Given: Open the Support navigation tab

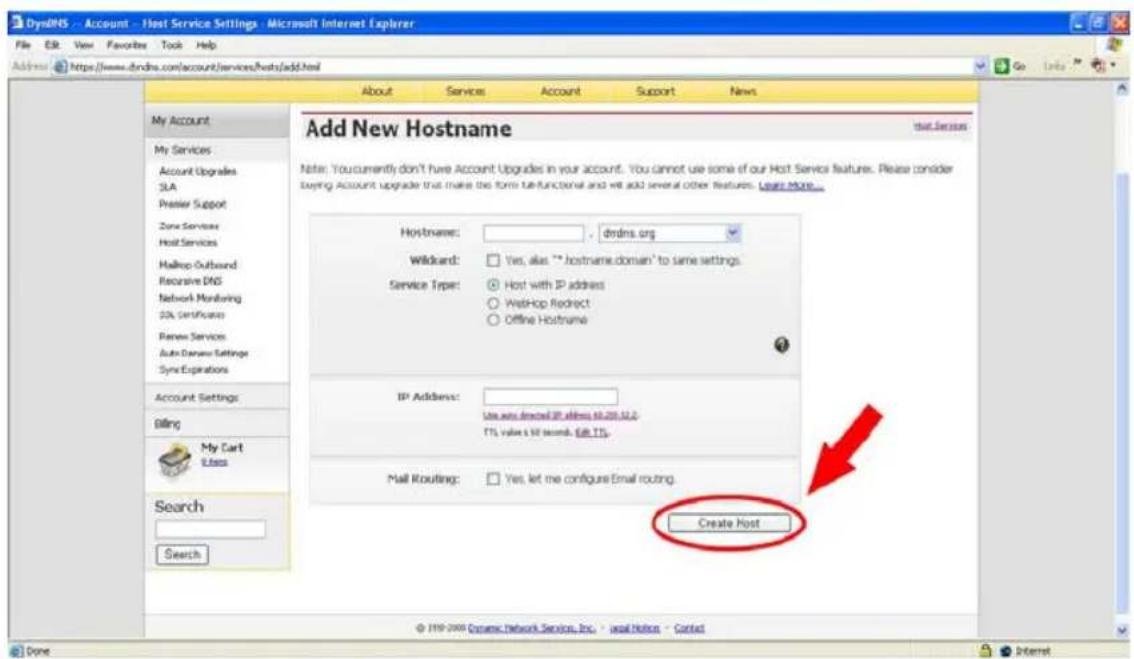Looking at the screenshot, I should pos(655,91).
